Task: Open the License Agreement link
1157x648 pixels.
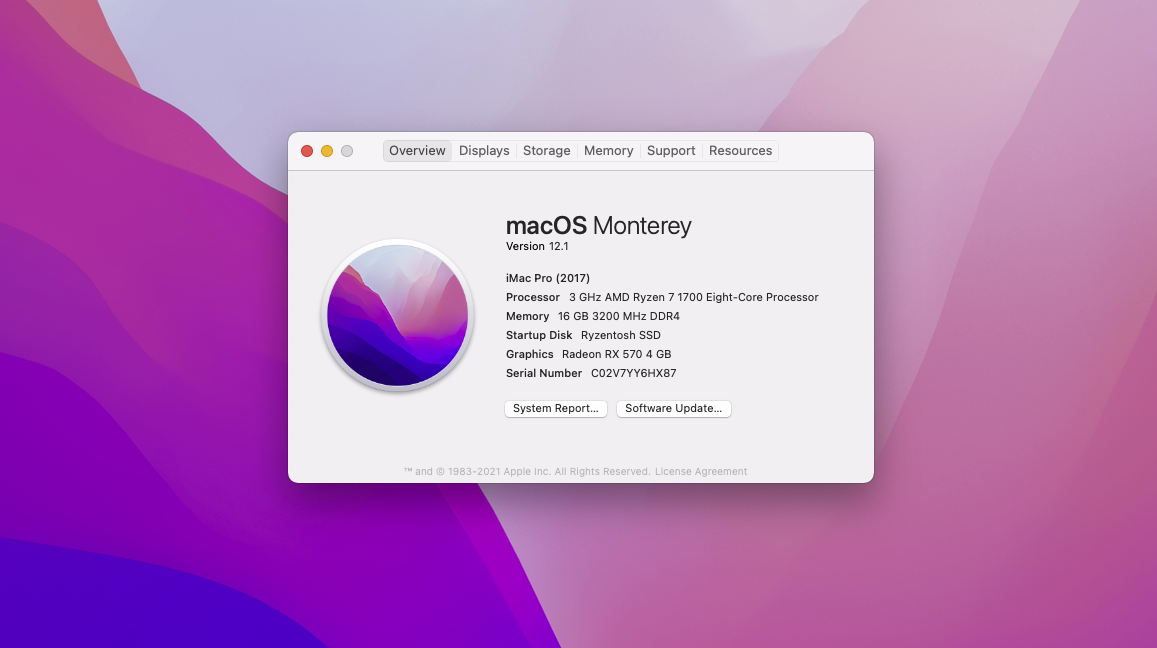Action: (x=701, y=472)
